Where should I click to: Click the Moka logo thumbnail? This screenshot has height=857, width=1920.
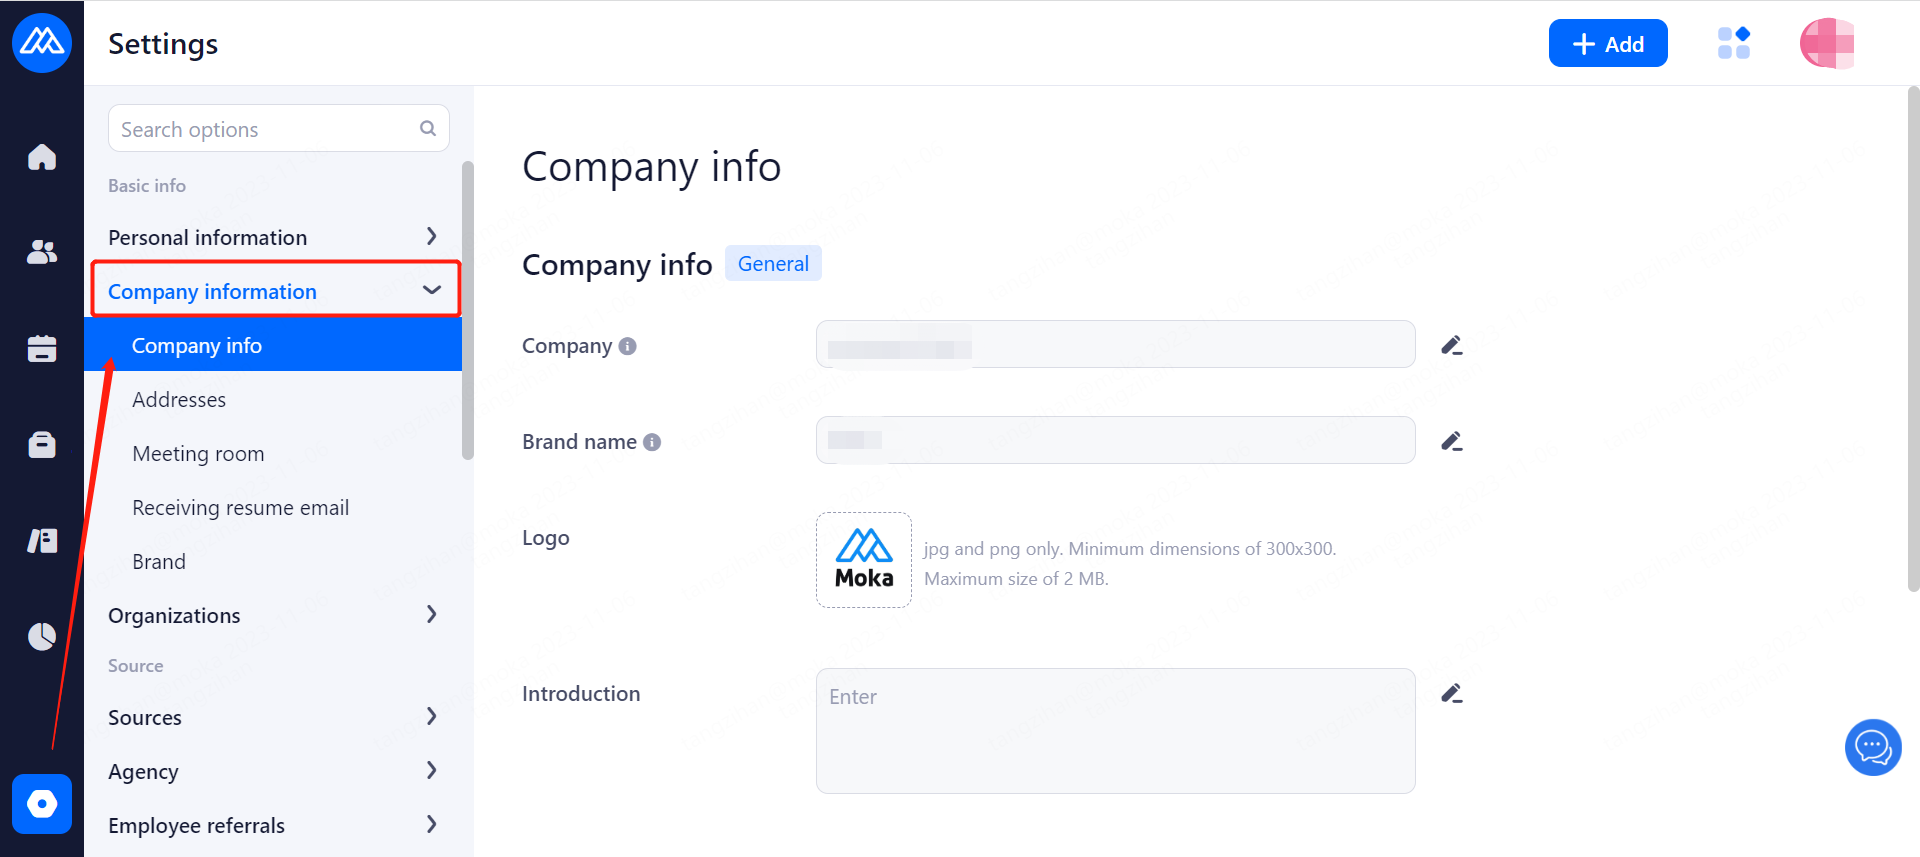[864, 559]
